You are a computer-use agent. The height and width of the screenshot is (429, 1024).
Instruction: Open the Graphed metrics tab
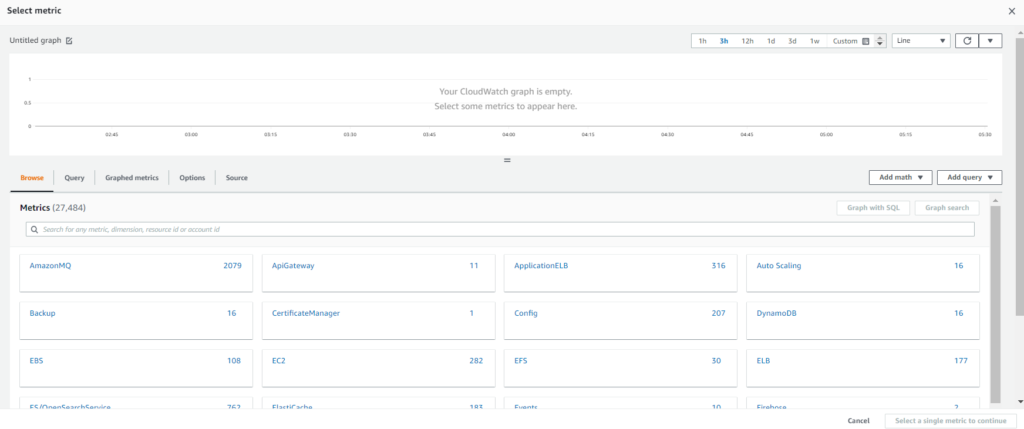click(132, 178)
